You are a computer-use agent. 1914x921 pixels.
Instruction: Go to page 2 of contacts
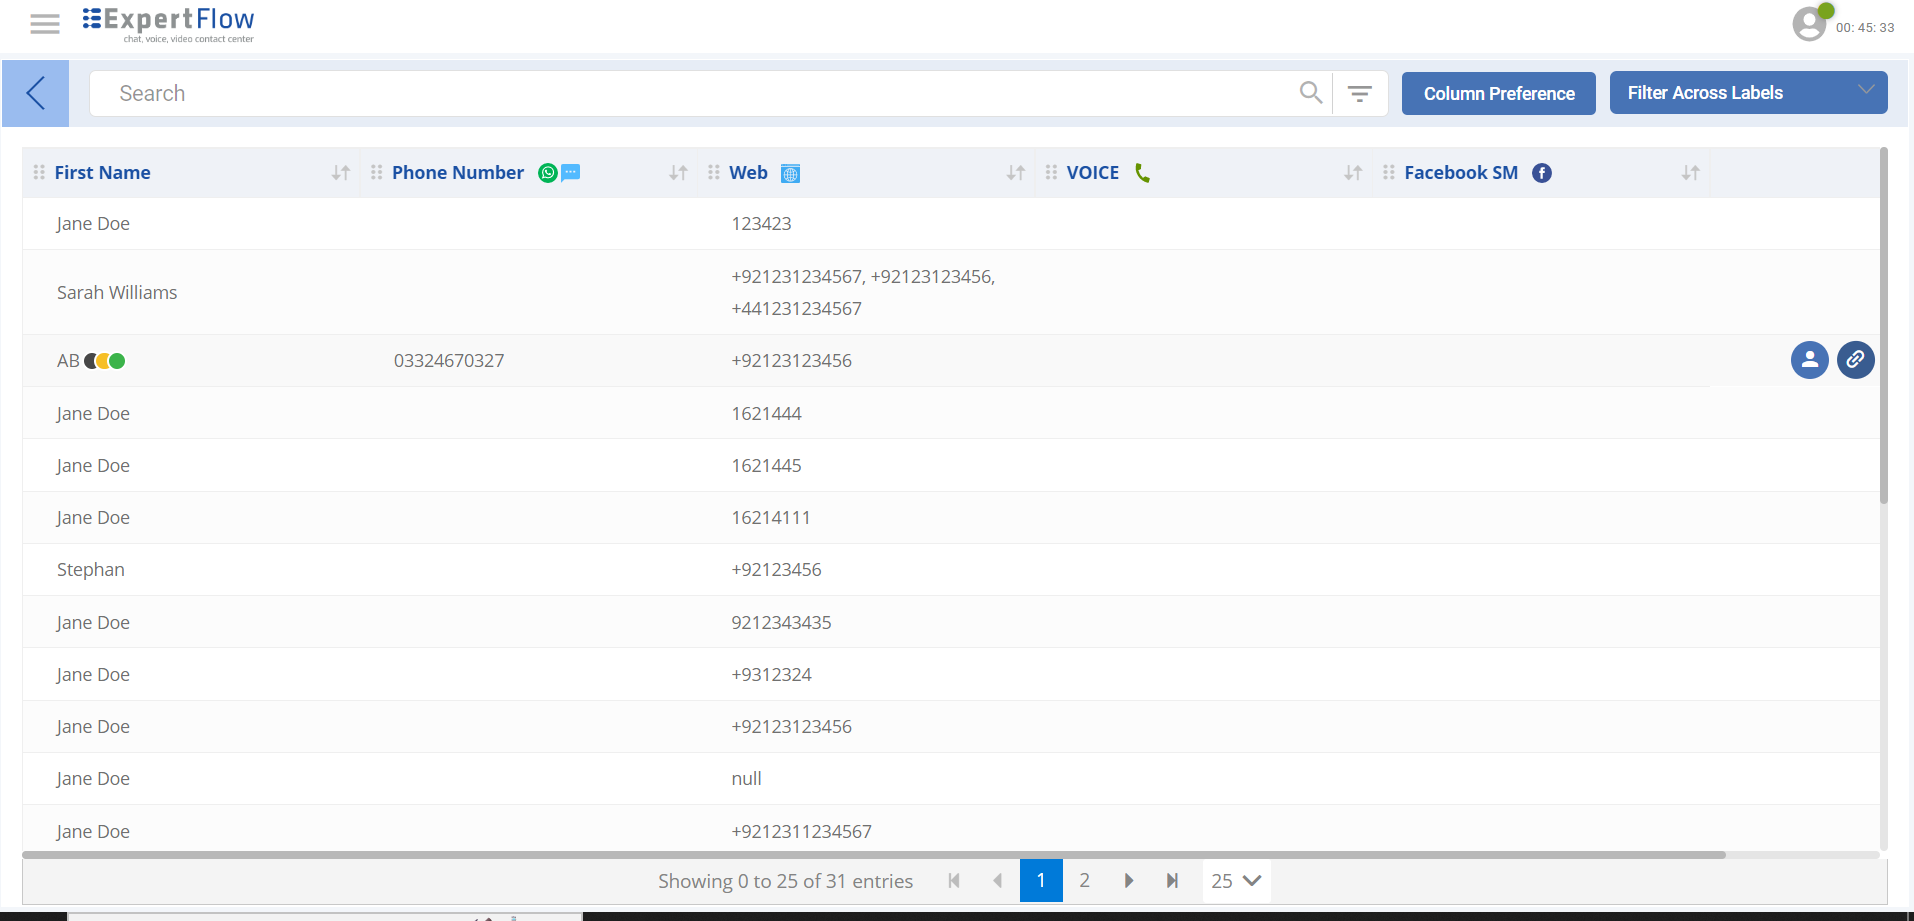1085,880
